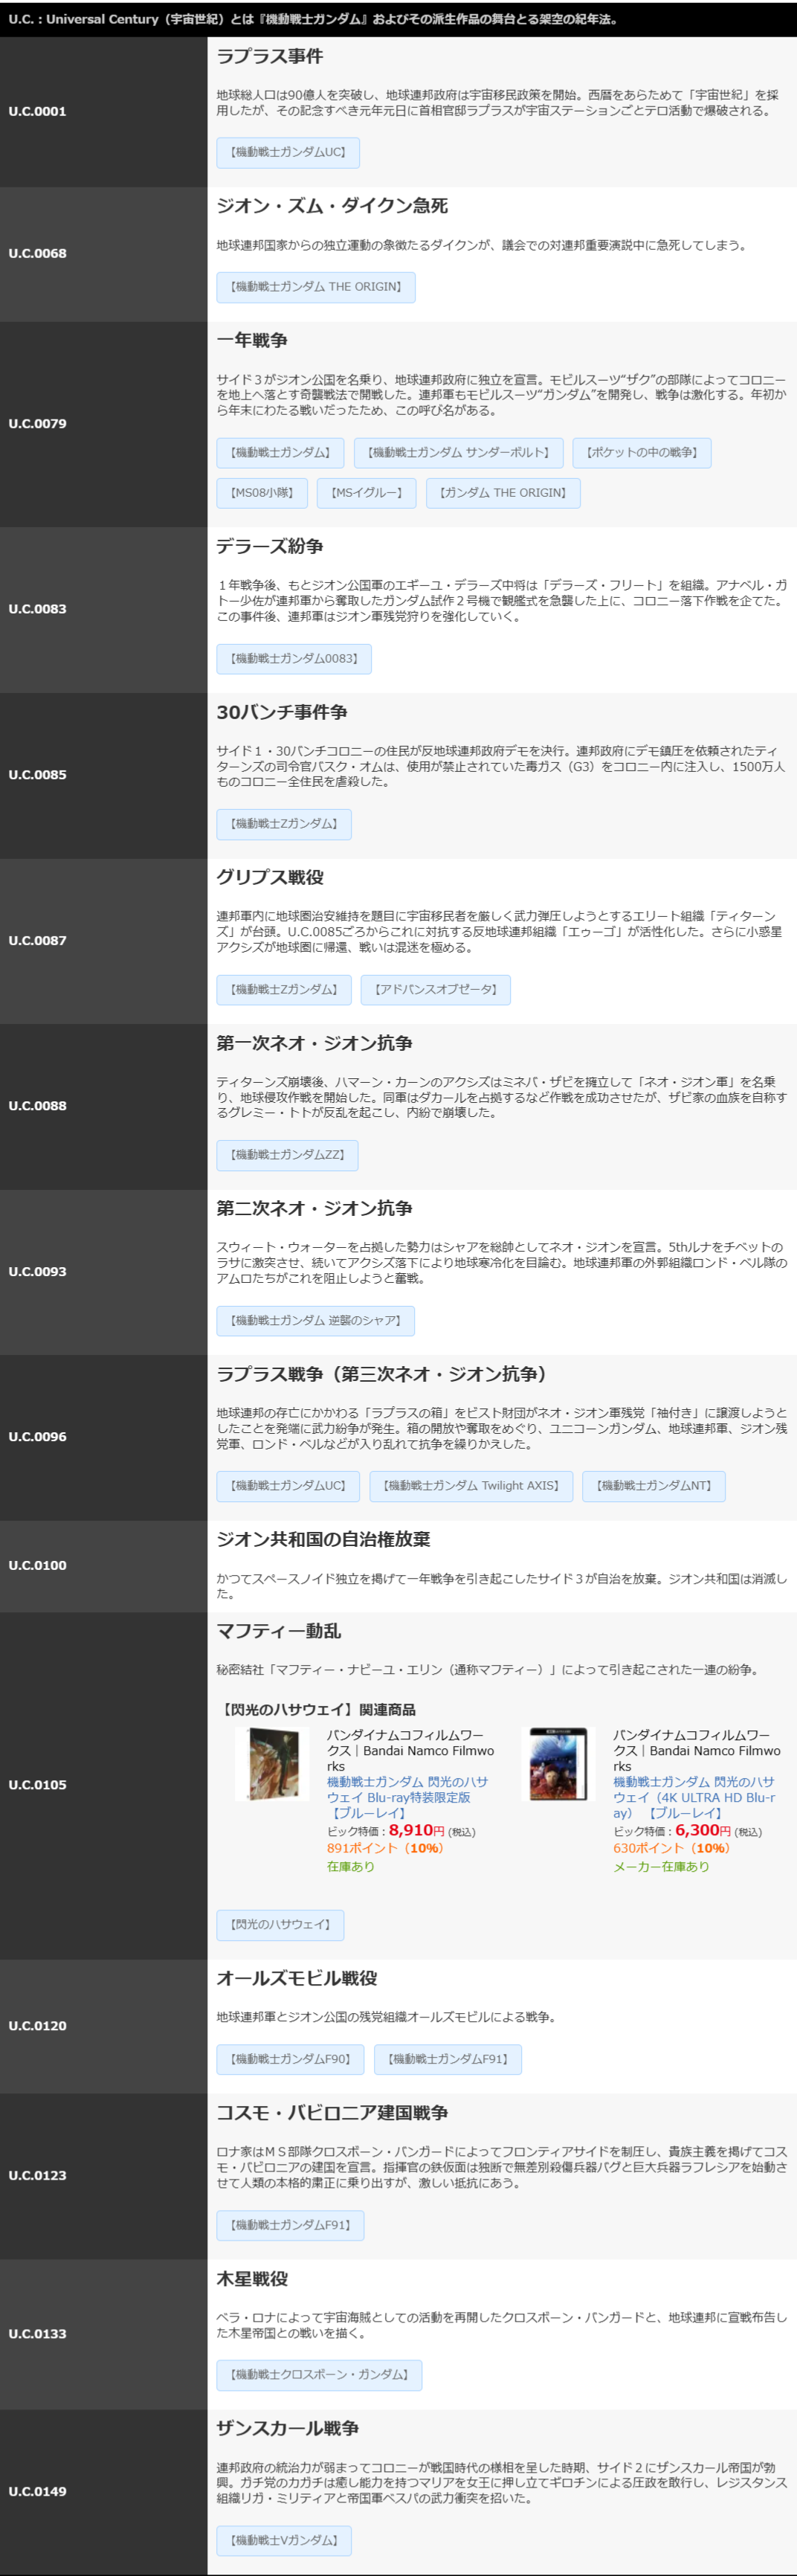Open the 機動戦士Vガンダム tag
797x2576 pixels.
[284, 2540]
